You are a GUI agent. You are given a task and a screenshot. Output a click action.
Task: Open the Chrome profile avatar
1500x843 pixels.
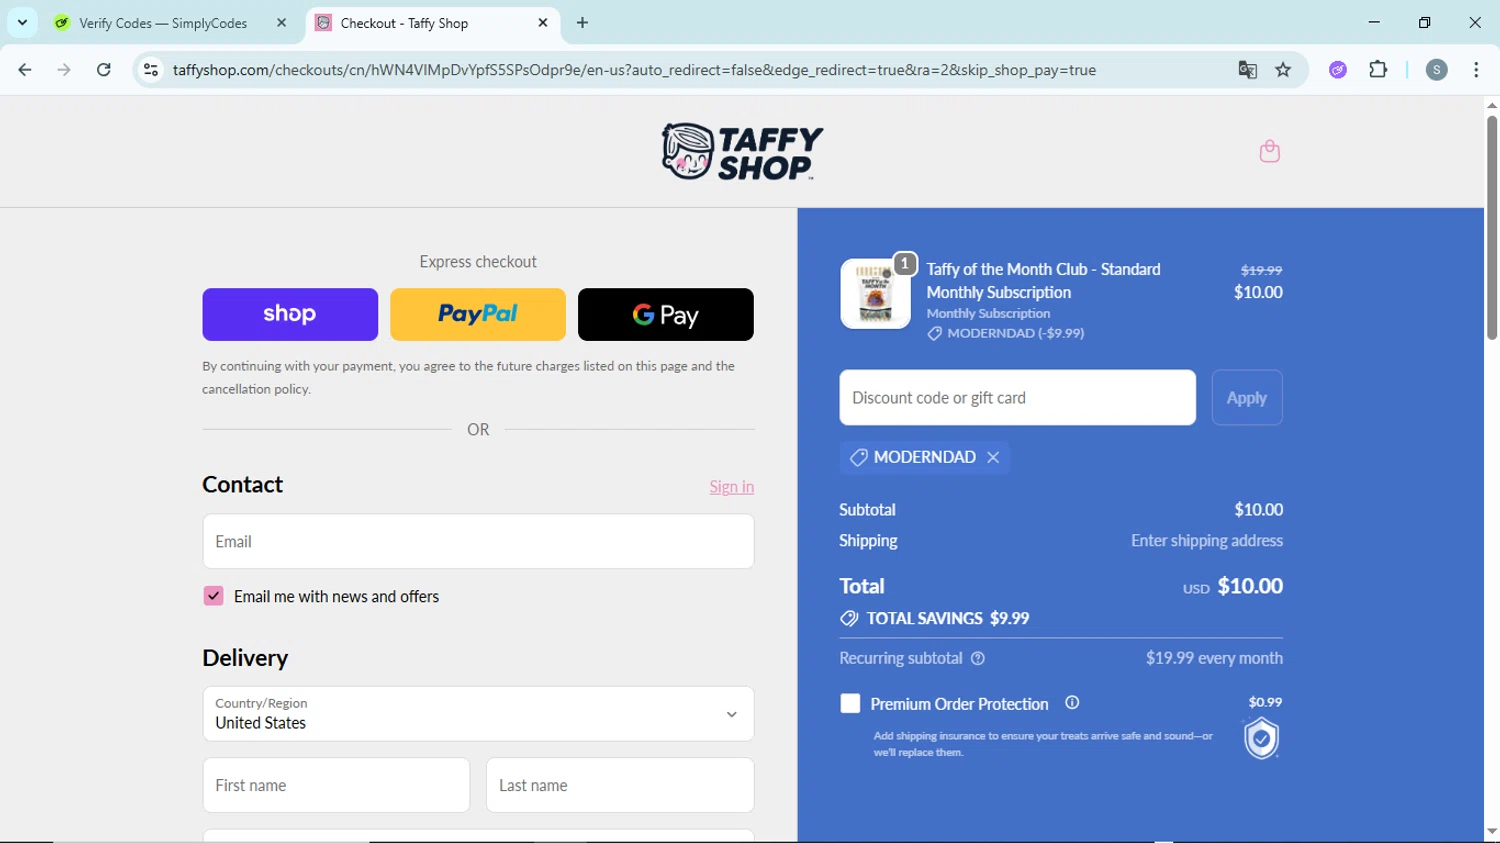(1437, 70)
